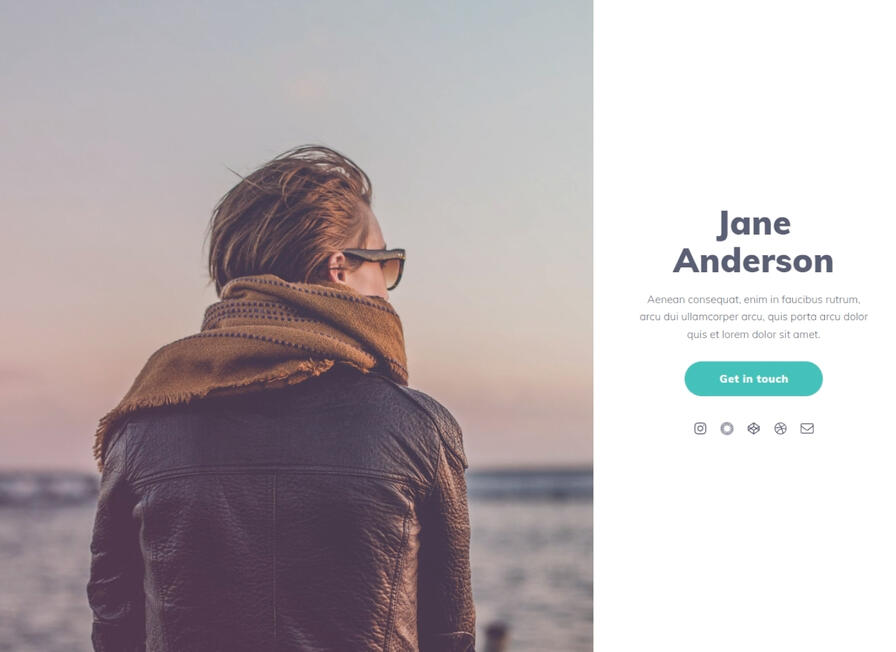Click the circular ring social icon
Screen dimensions: 896x652
coord(727,429)
